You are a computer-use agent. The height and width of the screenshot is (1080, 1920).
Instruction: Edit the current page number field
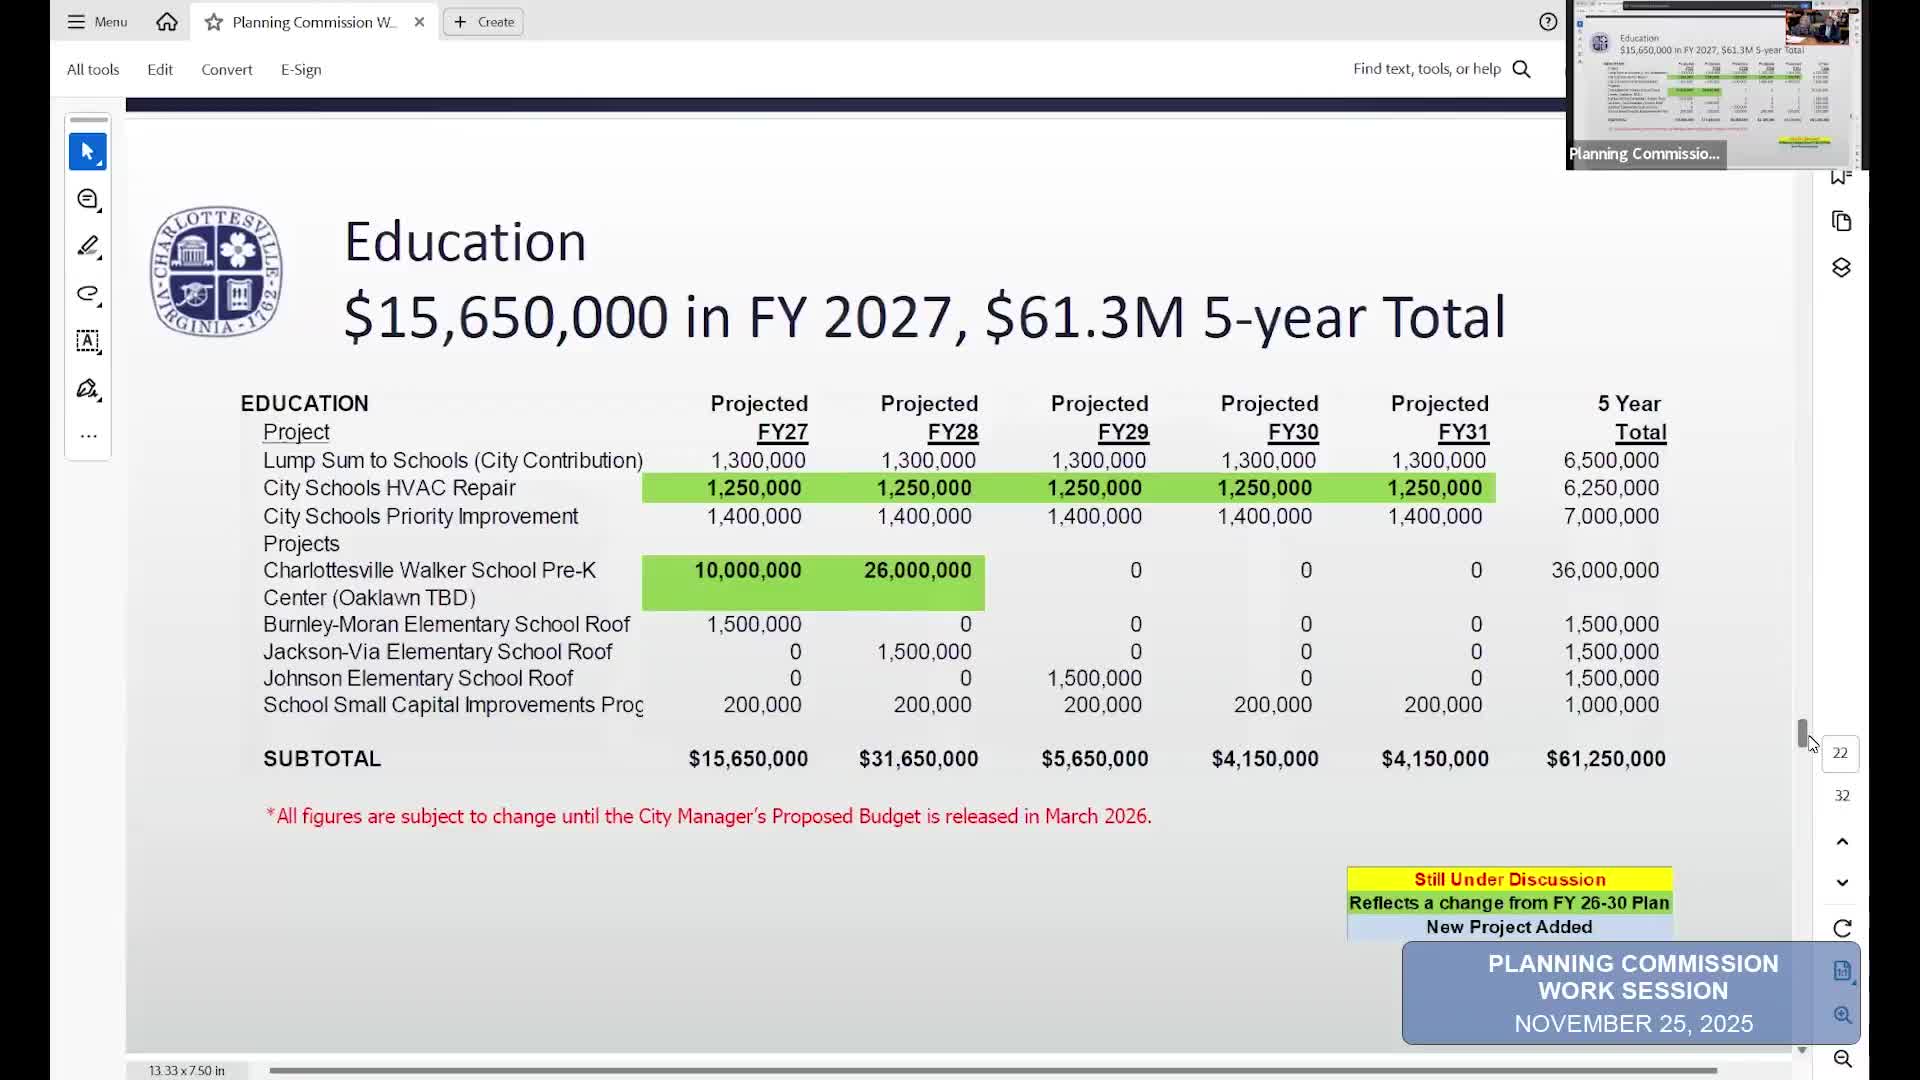click(x=1841, y=753)
